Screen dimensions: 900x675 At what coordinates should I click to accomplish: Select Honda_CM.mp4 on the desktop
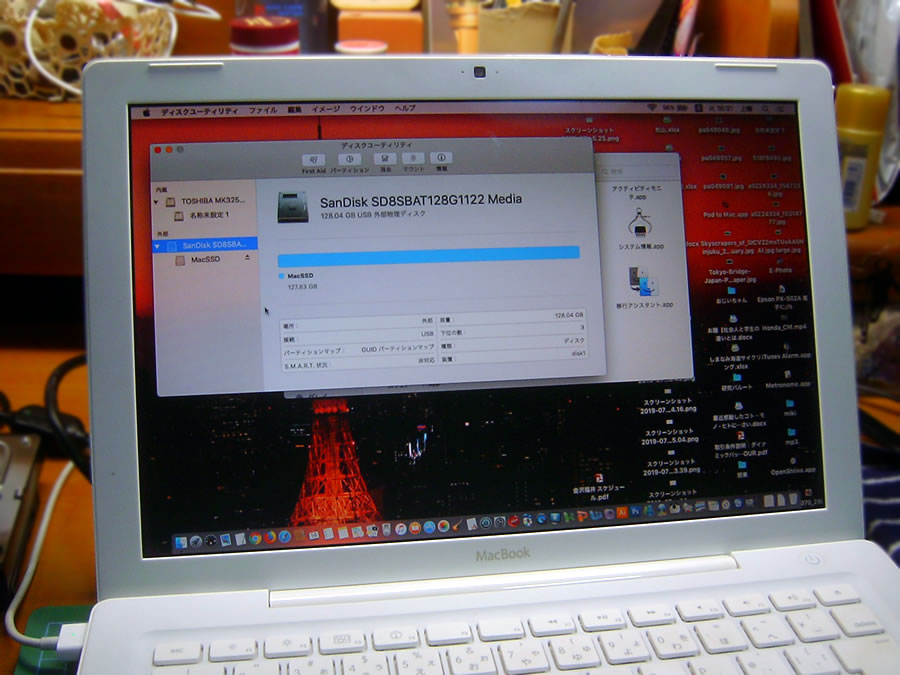point(784,323)
